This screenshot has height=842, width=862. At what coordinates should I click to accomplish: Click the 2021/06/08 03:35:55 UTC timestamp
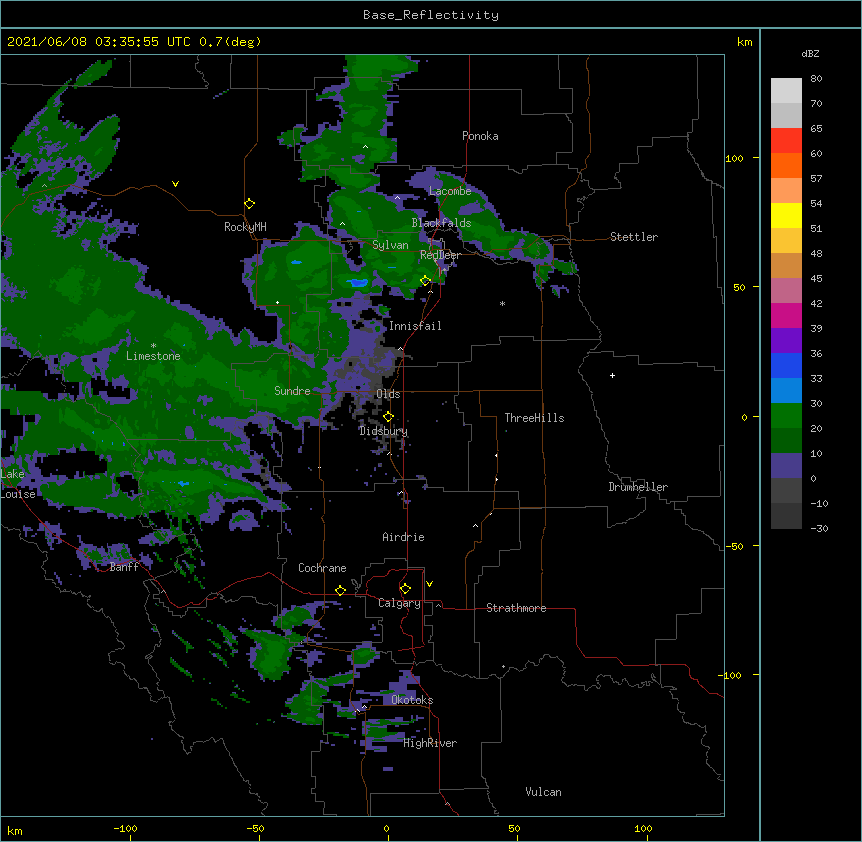[x=99, y=42]
